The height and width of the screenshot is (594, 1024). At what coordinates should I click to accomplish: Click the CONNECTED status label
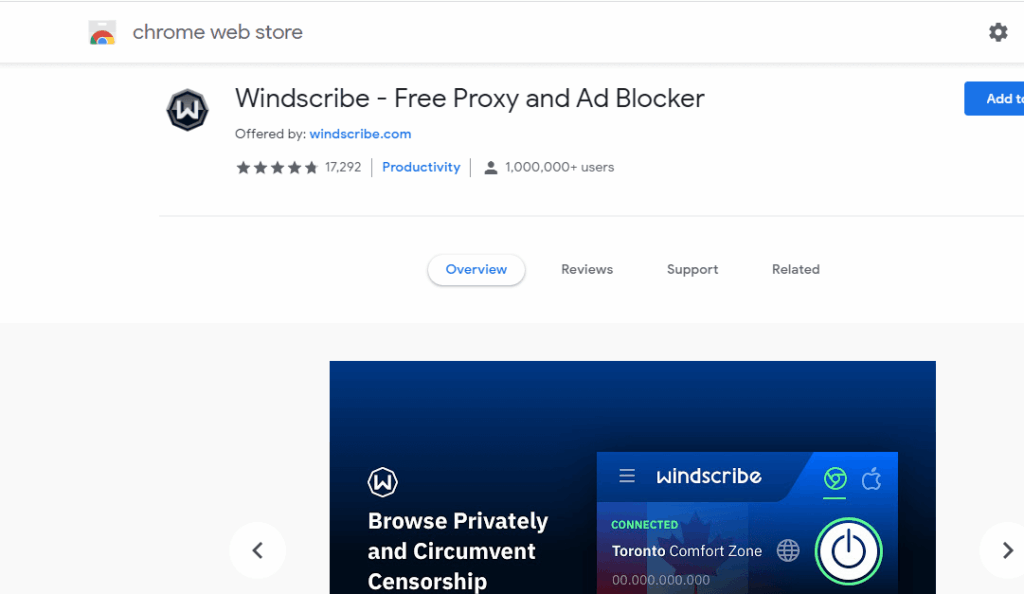[x=645, y=525]
